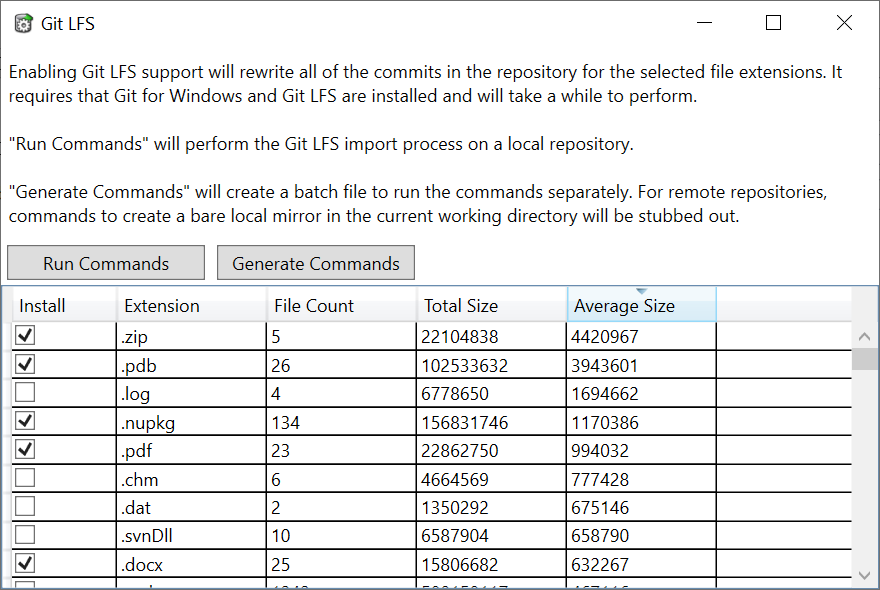The image size is (880, 590).
Task: Sort by the Average Size column header
Action: click(x=641, y=305)
